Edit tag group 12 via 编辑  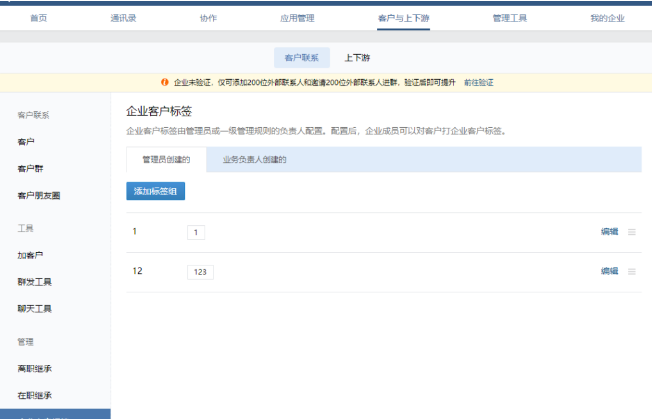609,271
